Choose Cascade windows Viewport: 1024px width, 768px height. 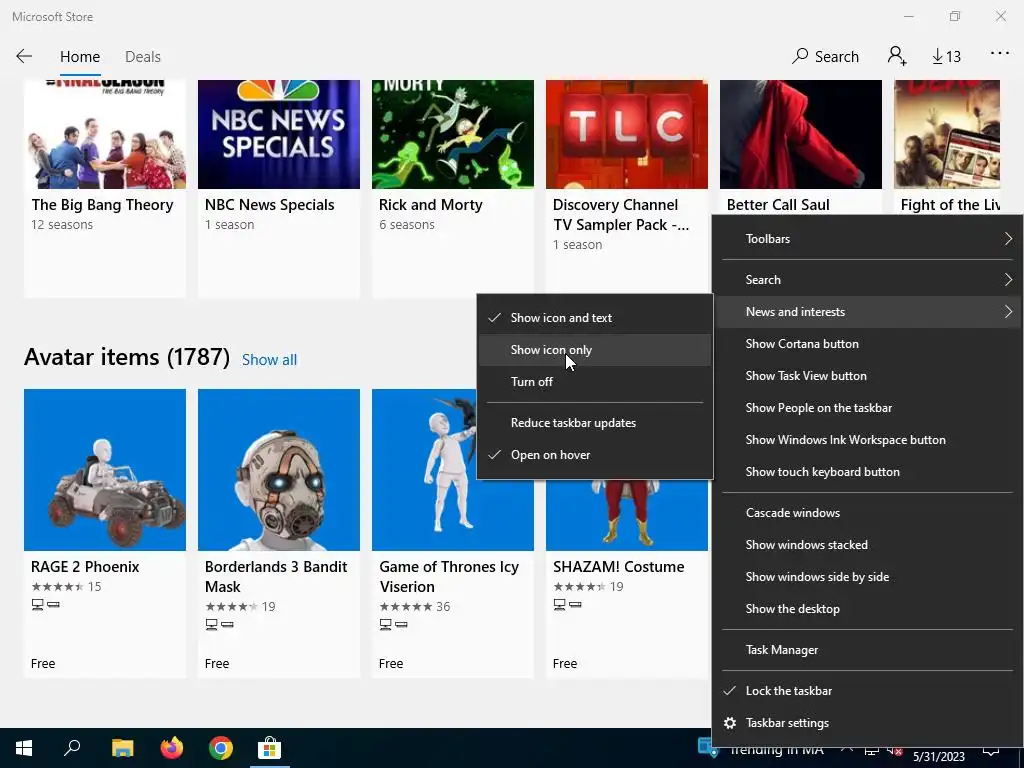869,513
